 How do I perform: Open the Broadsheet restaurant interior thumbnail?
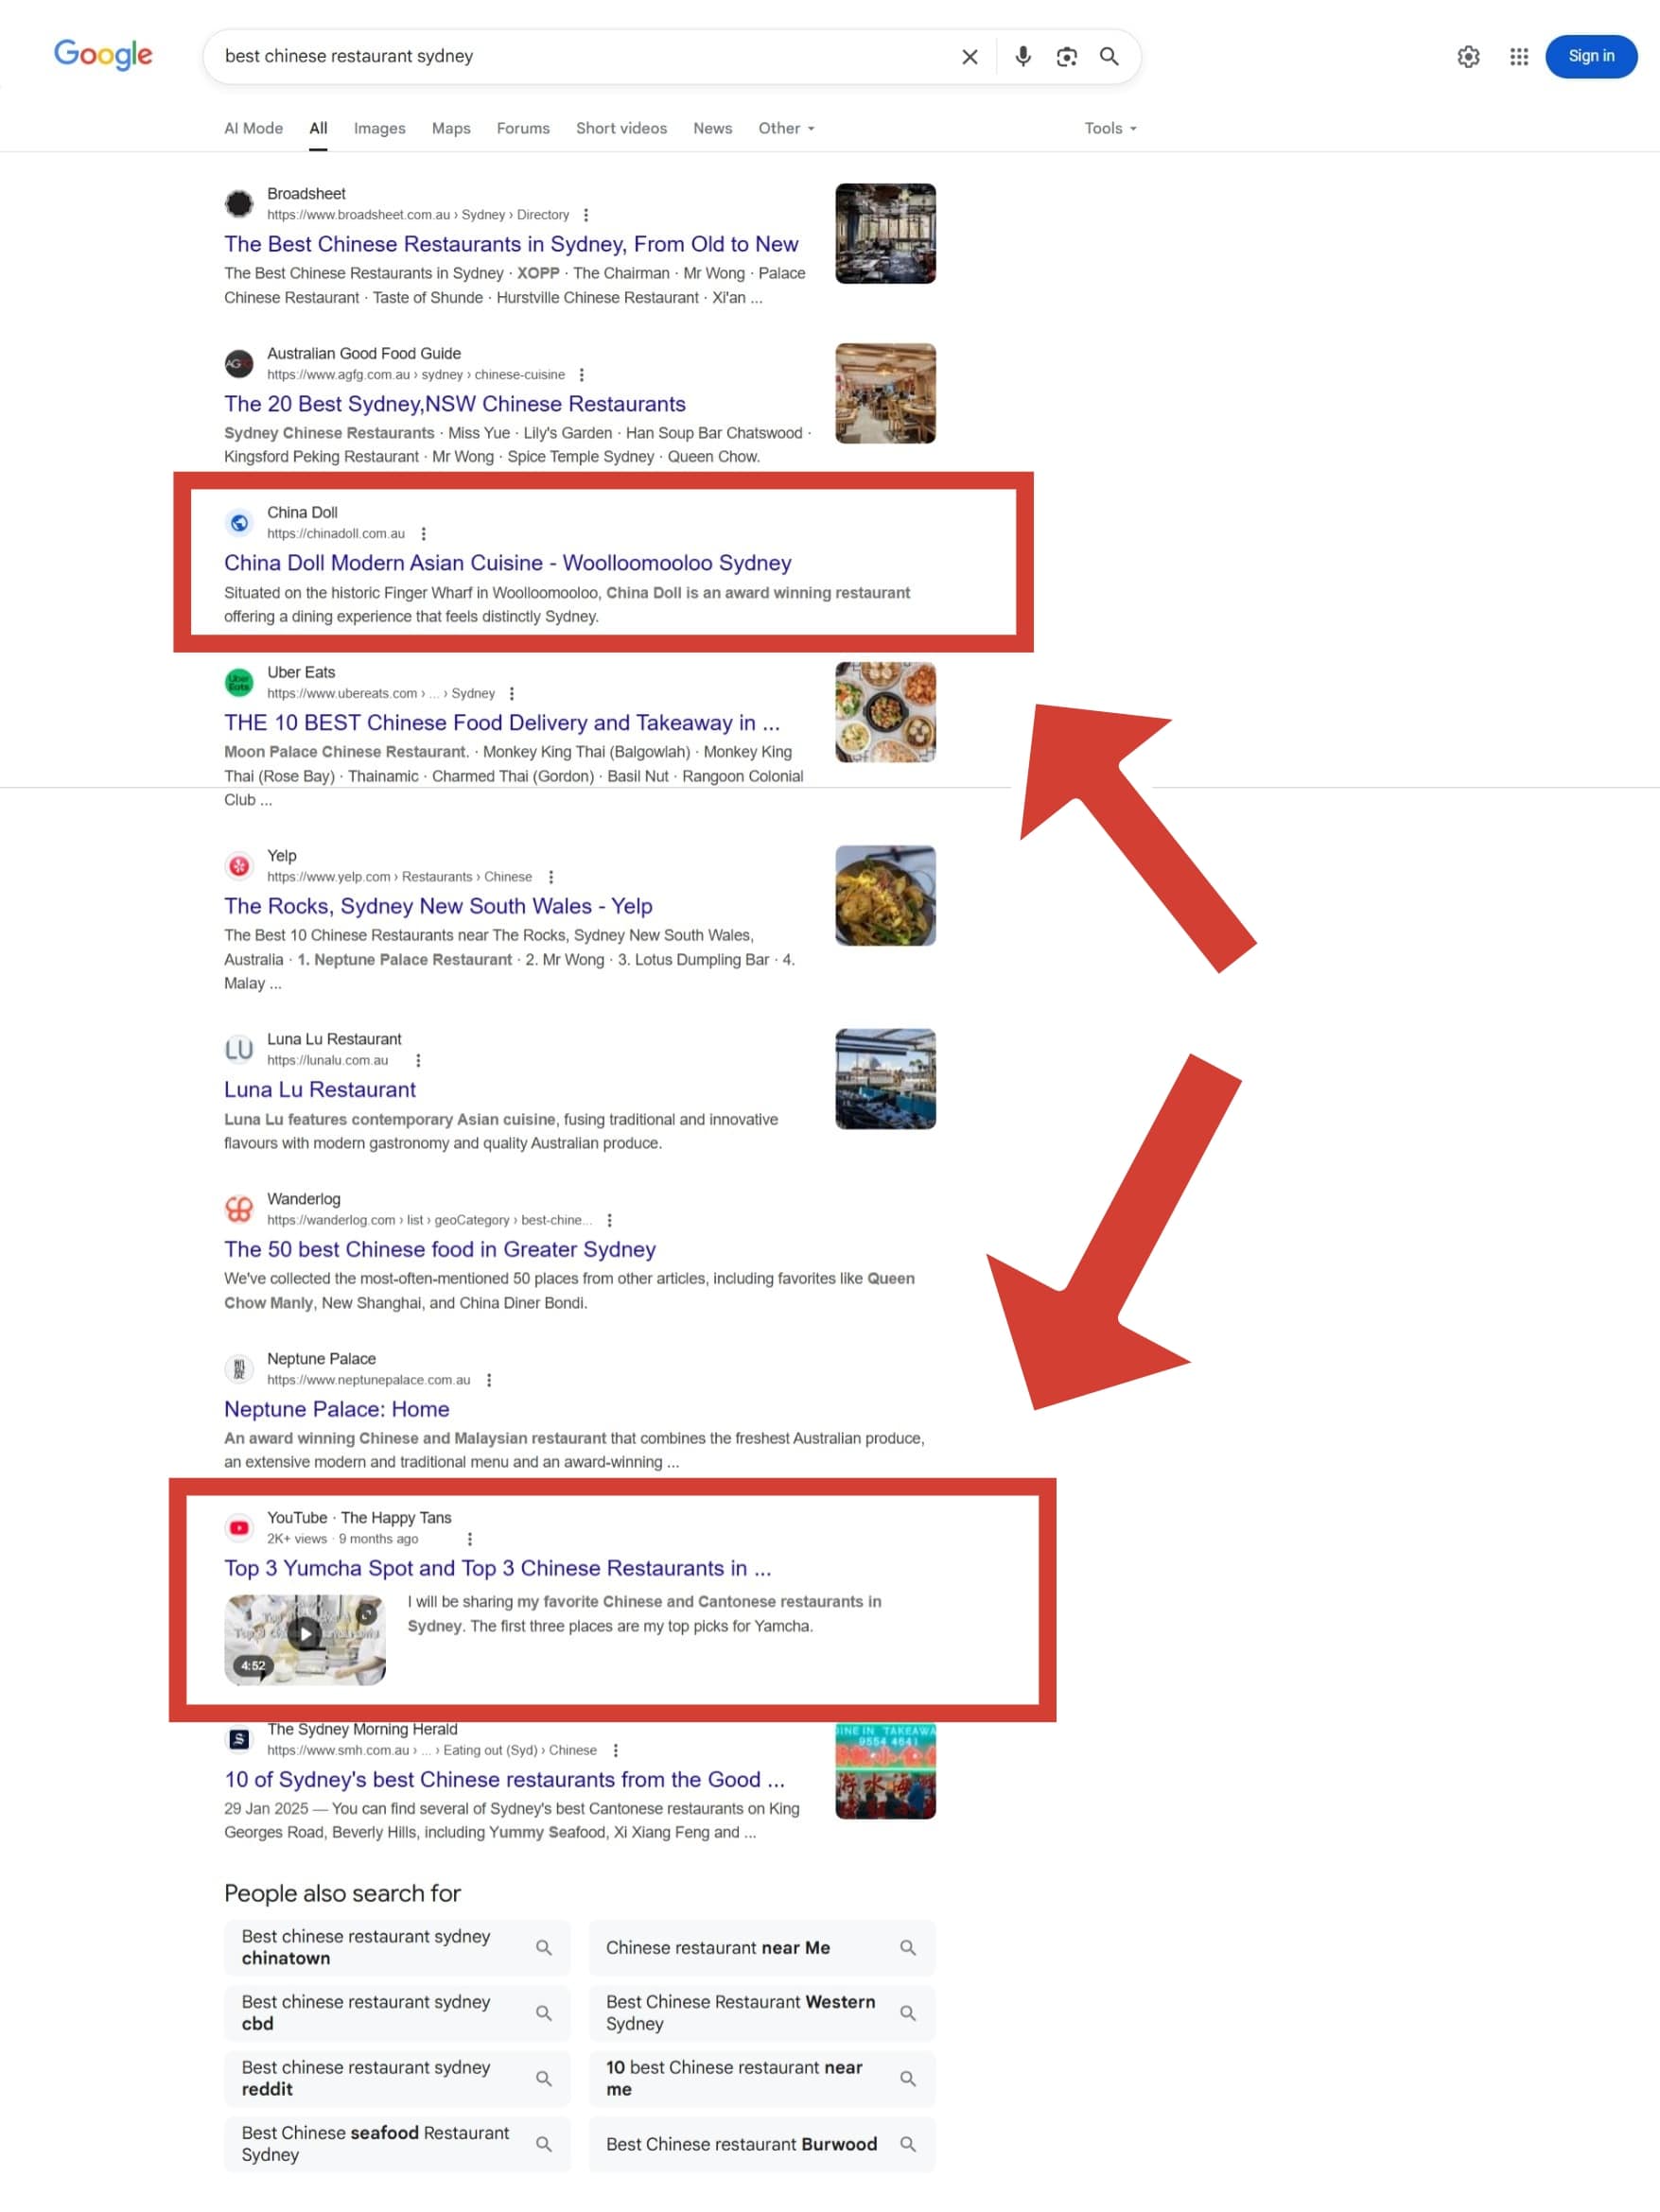tap(885, 234)
